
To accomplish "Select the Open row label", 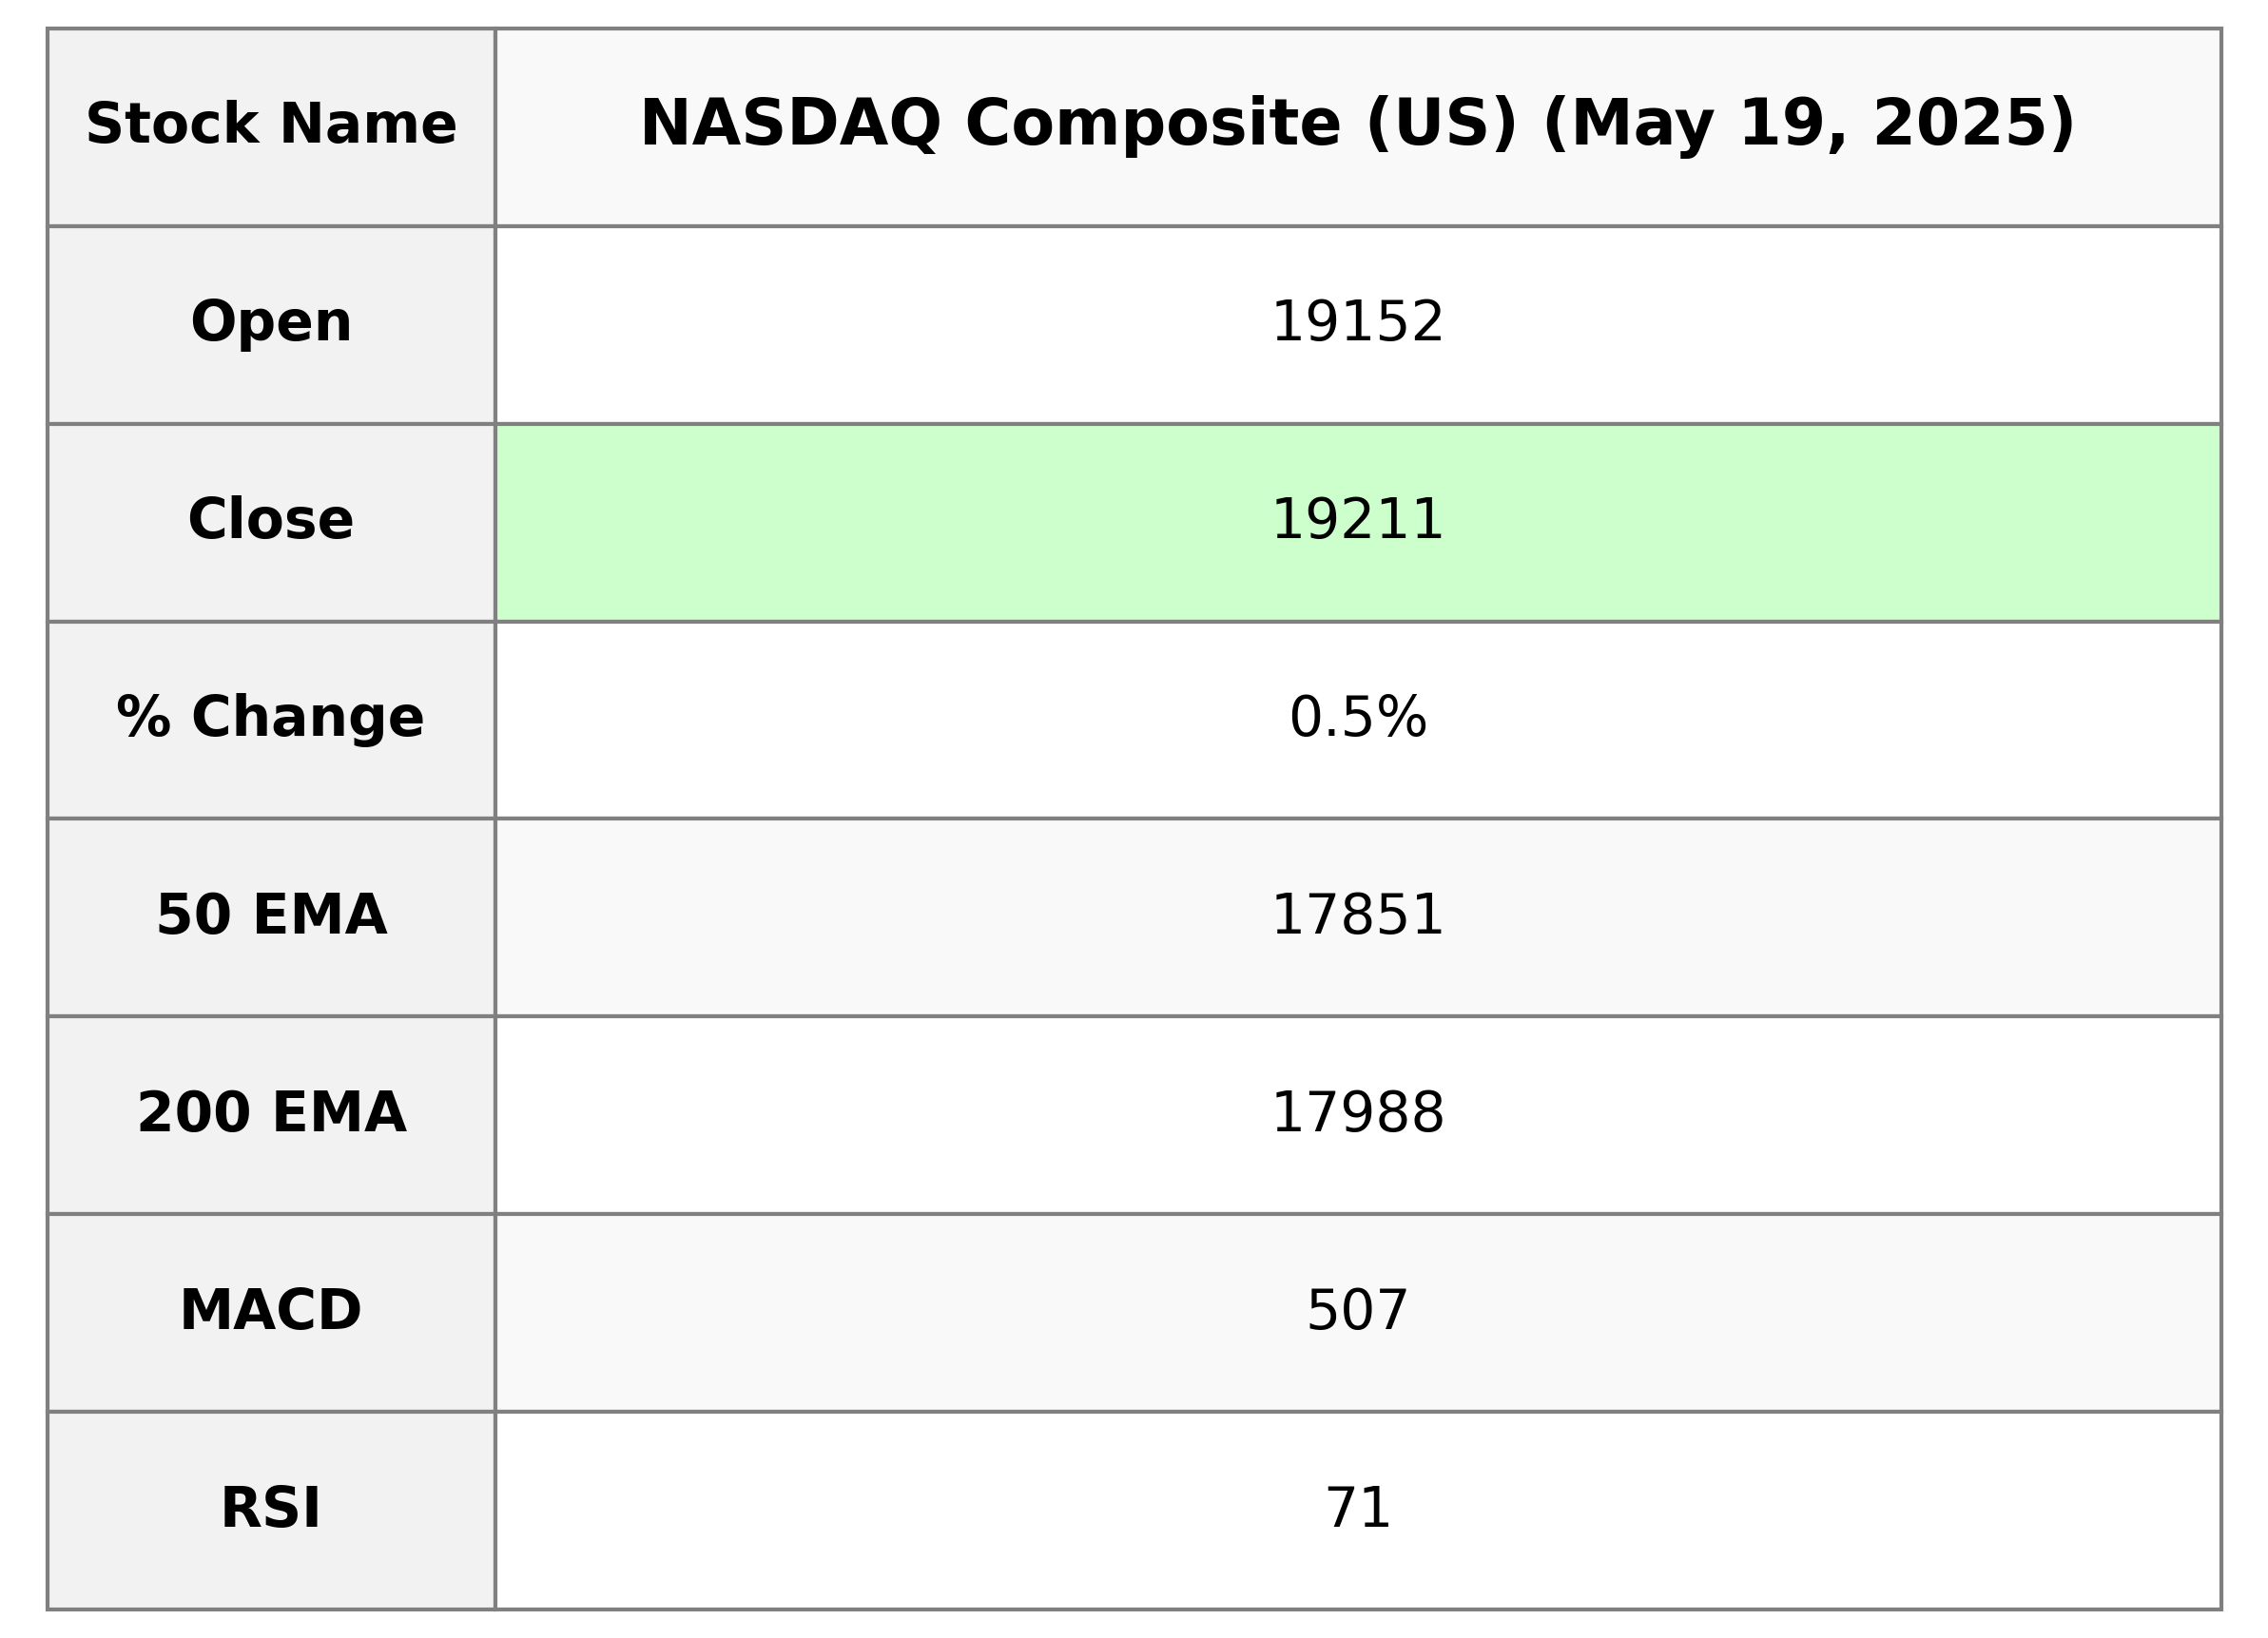I will (271, 323).
